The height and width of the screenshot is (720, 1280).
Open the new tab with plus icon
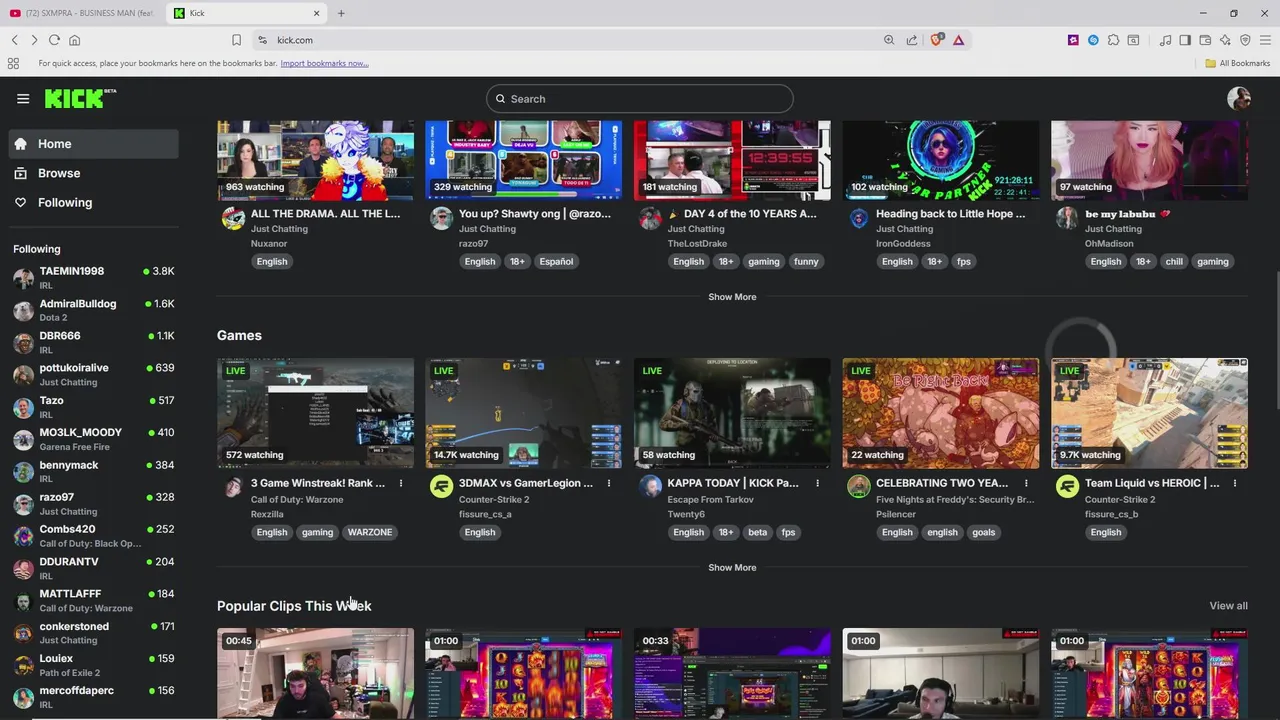[341, 13]
